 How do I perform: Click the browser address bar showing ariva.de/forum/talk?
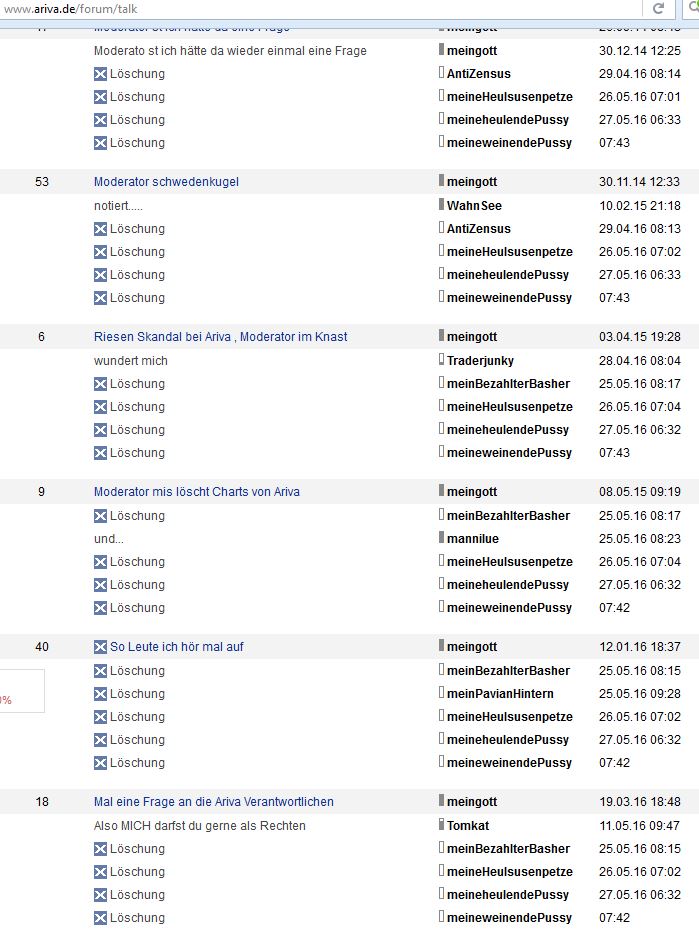point(300,9)
